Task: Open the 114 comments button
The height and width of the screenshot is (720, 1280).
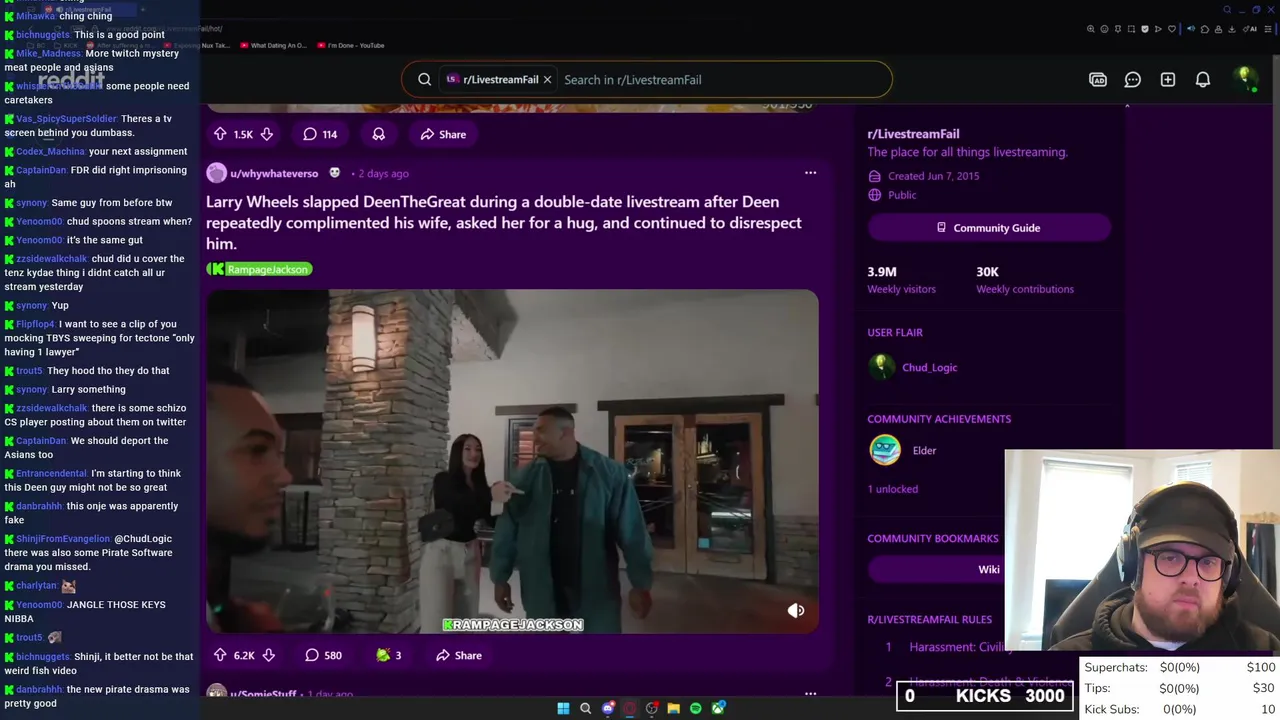Action: (320, 134)
